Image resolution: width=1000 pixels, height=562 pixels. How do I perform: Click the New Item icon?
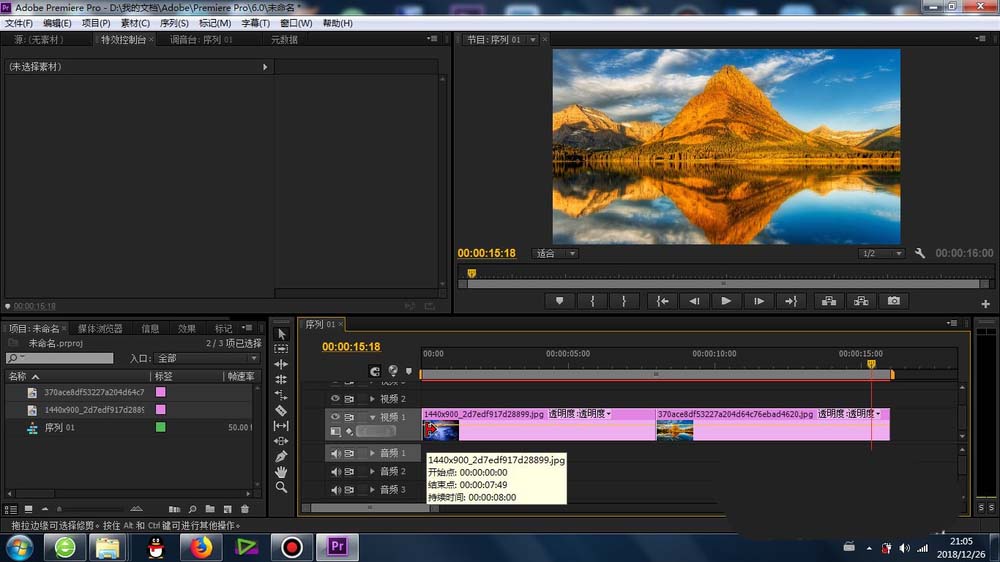coord(228,509)
